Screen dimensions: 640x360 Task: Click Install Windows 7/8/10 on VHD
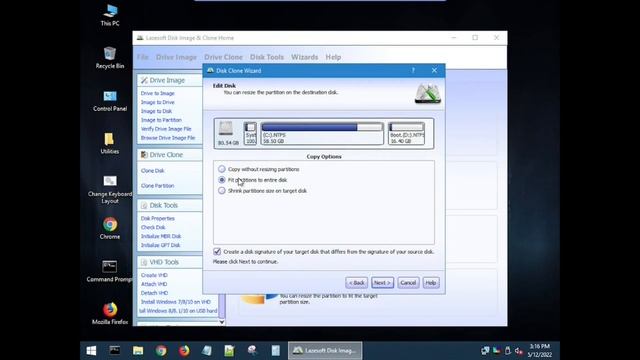coord(176,302)
